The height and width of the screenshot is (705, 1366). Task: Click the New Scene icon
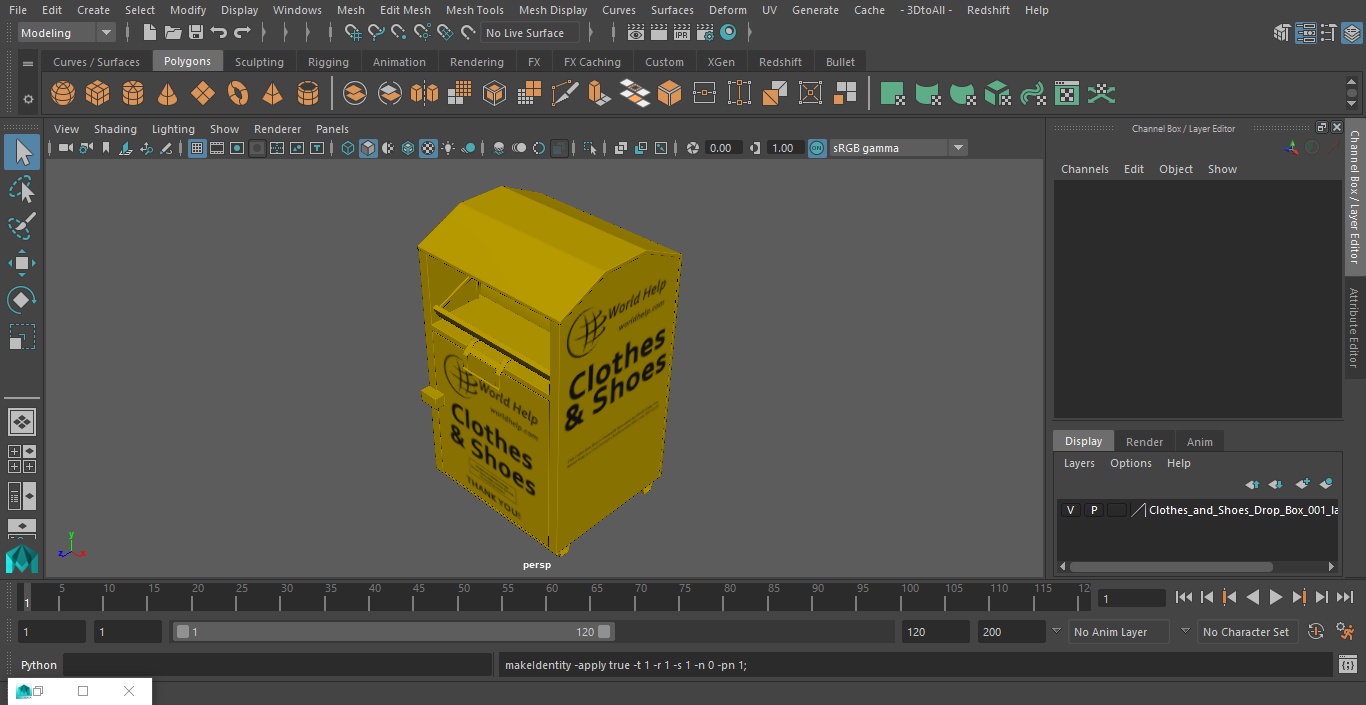[x=149, y=33]
